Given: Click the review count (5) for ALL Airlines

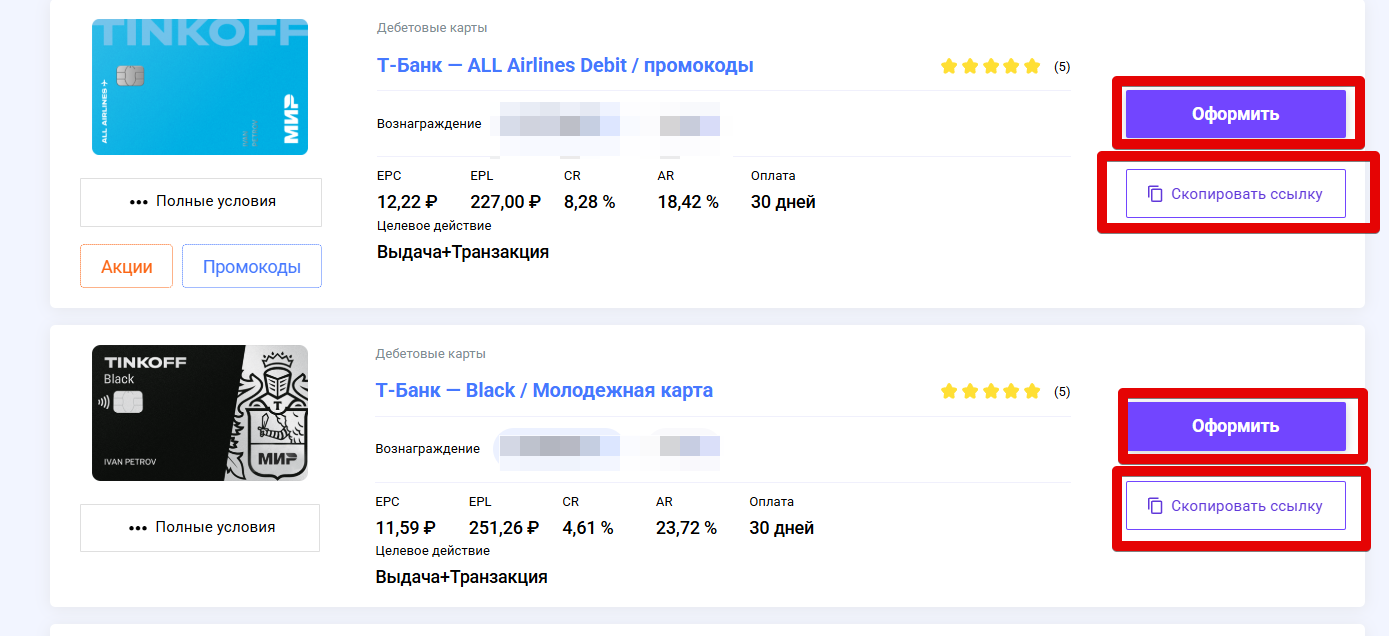Looking at the screenshot, I should 1062,67.
